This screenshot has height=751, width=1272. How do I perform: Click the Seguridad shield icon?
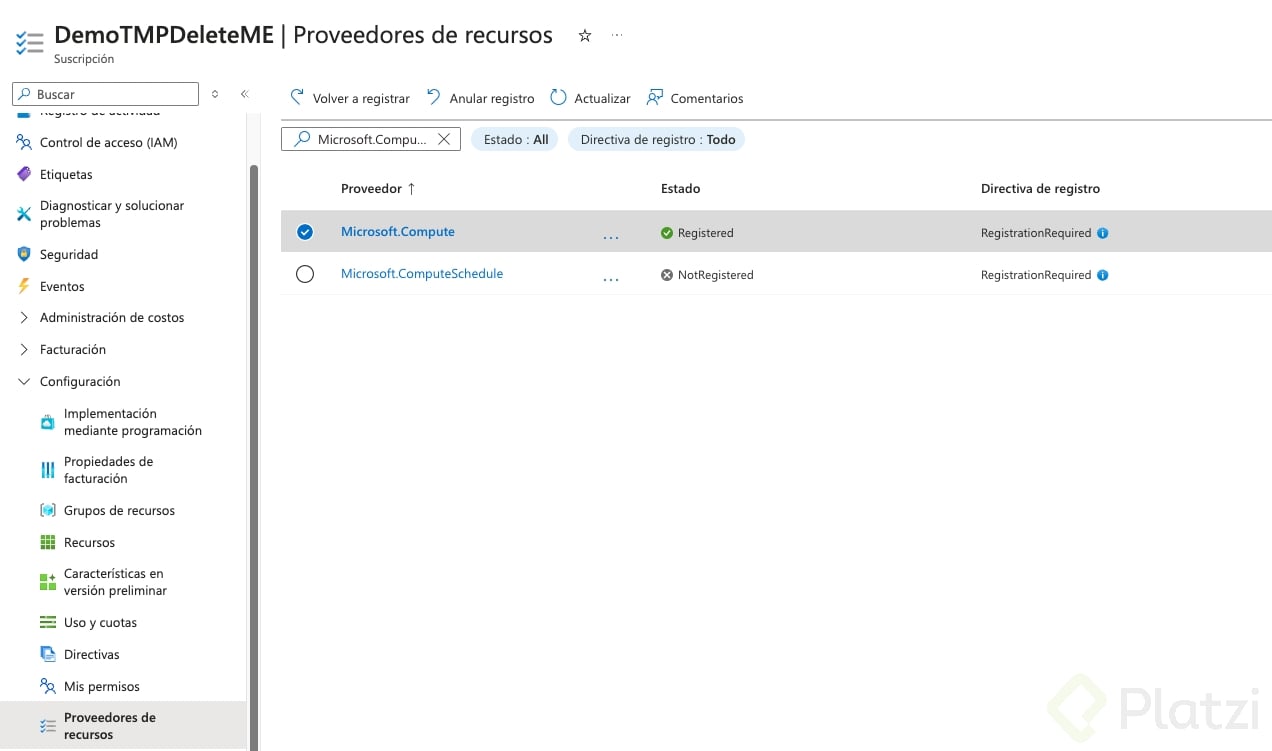pos(24,254)
